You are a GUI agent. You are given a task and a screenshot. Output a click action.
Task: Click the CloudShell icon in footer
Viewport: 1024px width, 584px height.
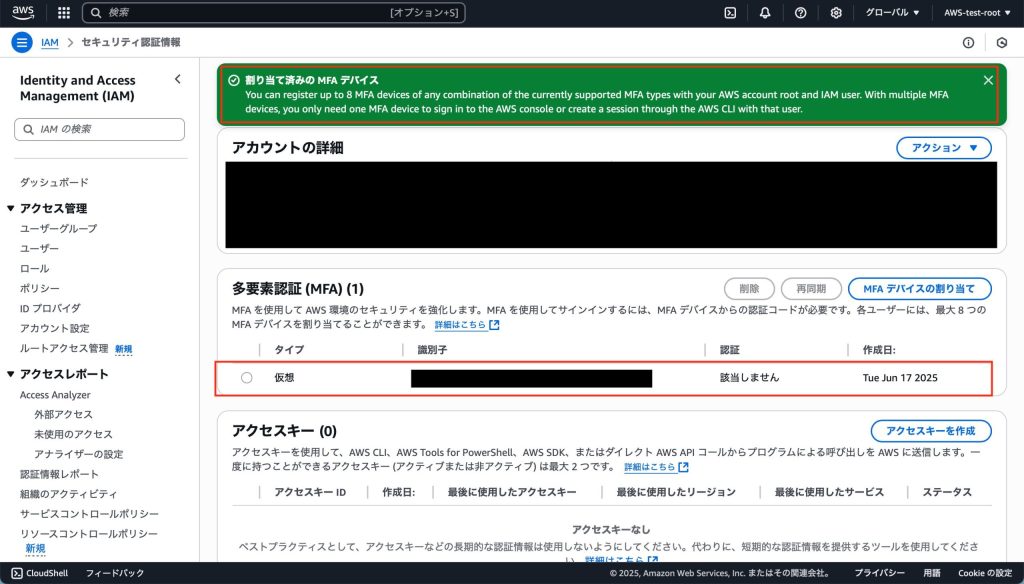(17, 573)
